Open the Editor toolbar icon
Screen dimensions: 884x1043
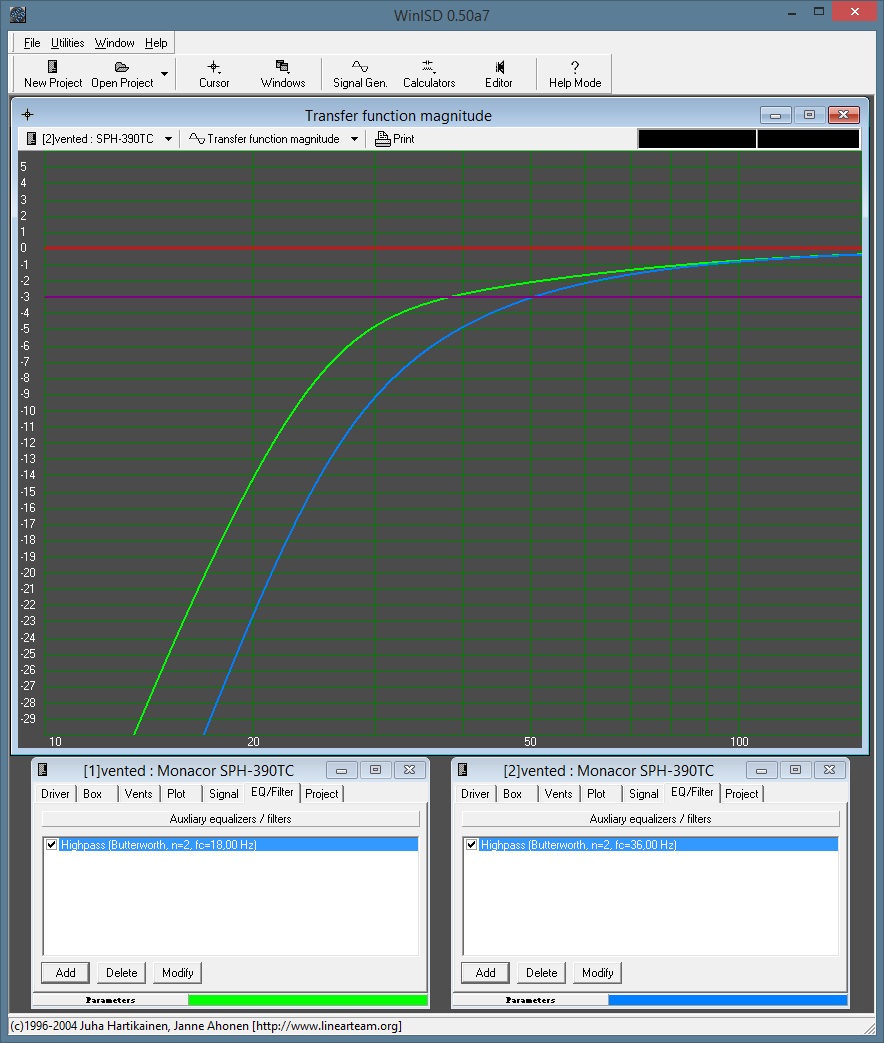pyautogui.click(x=498, y=67)
